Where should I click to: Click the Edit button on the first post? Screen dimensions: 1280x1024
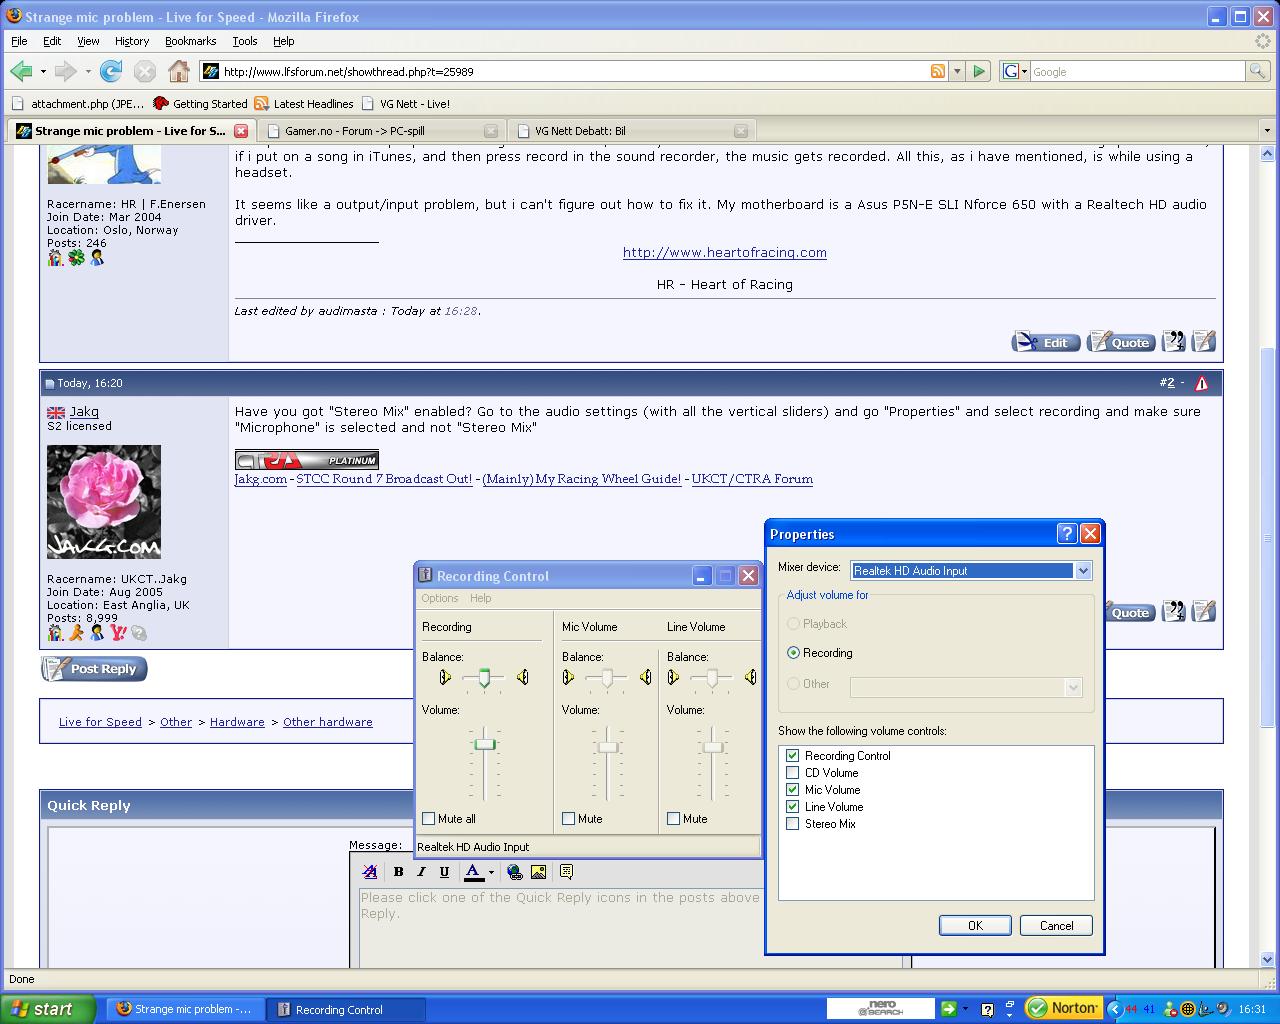[x=1045, y=342]
